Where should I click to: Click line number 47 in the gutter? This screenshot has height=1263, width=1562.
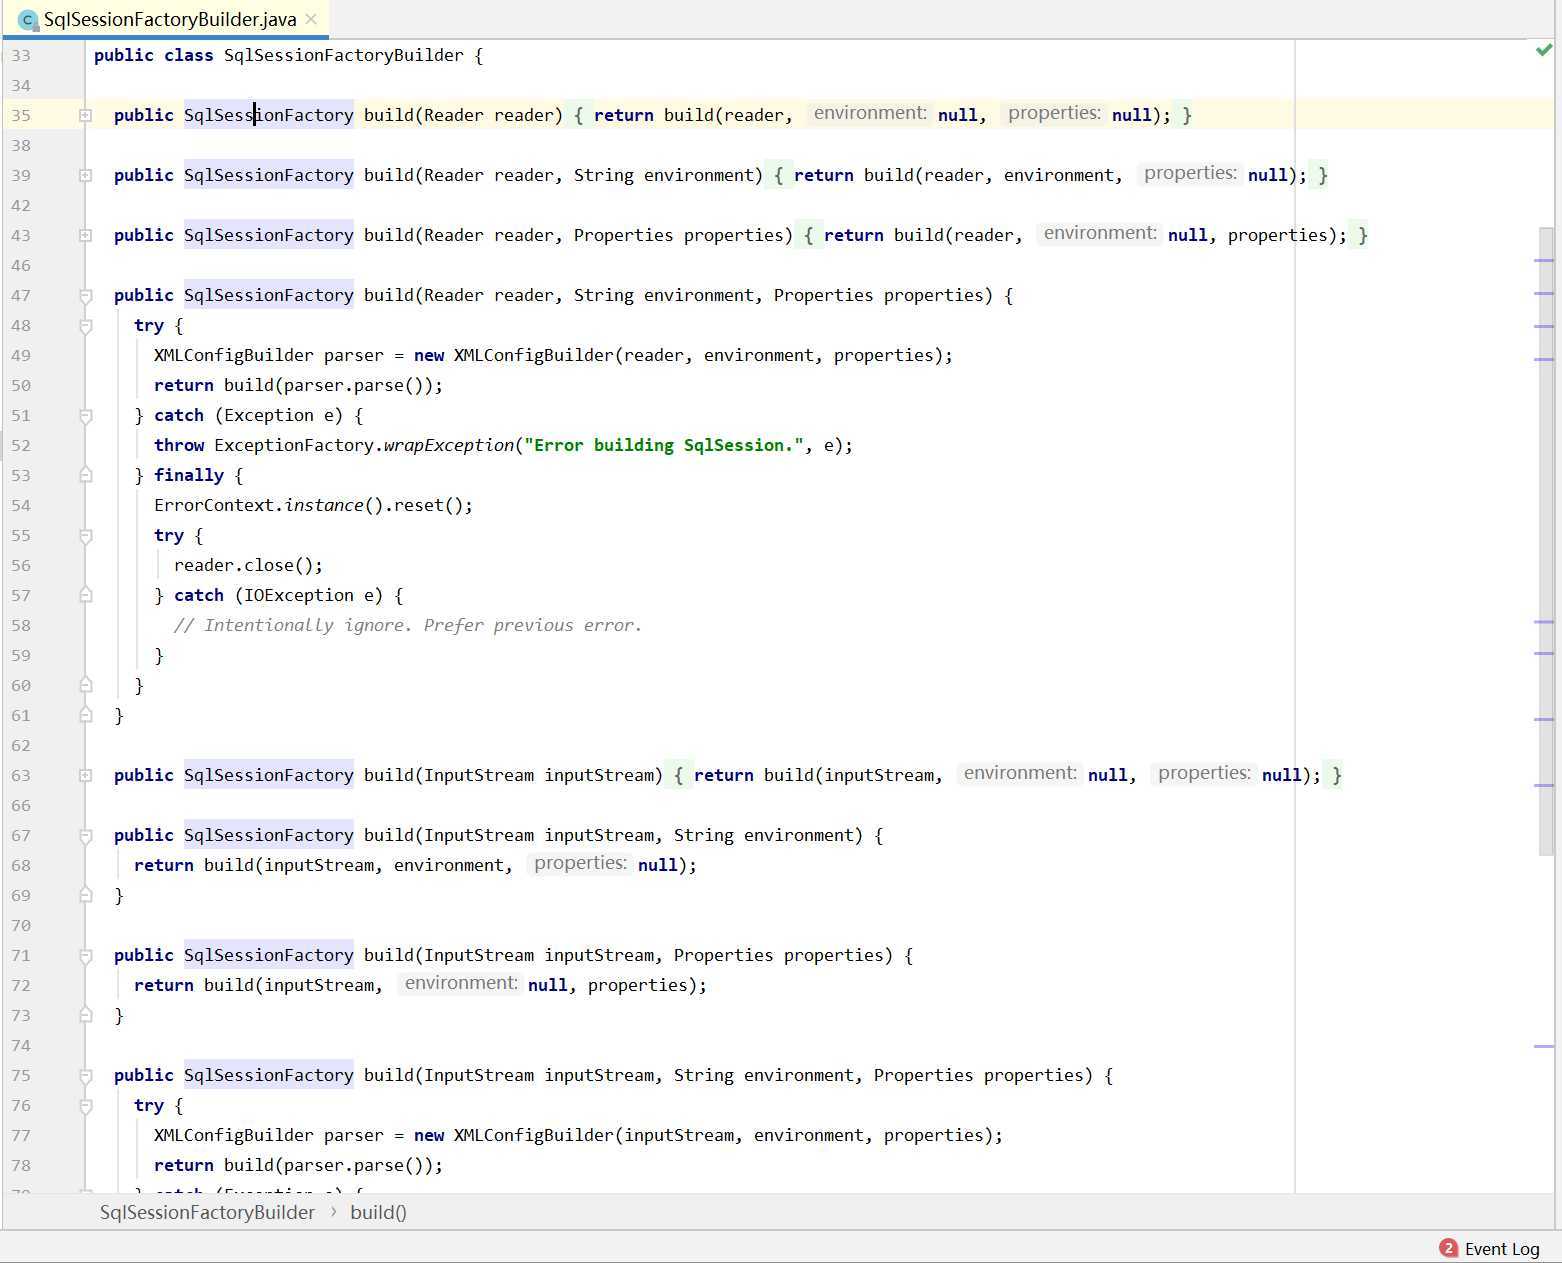[21, 295]
